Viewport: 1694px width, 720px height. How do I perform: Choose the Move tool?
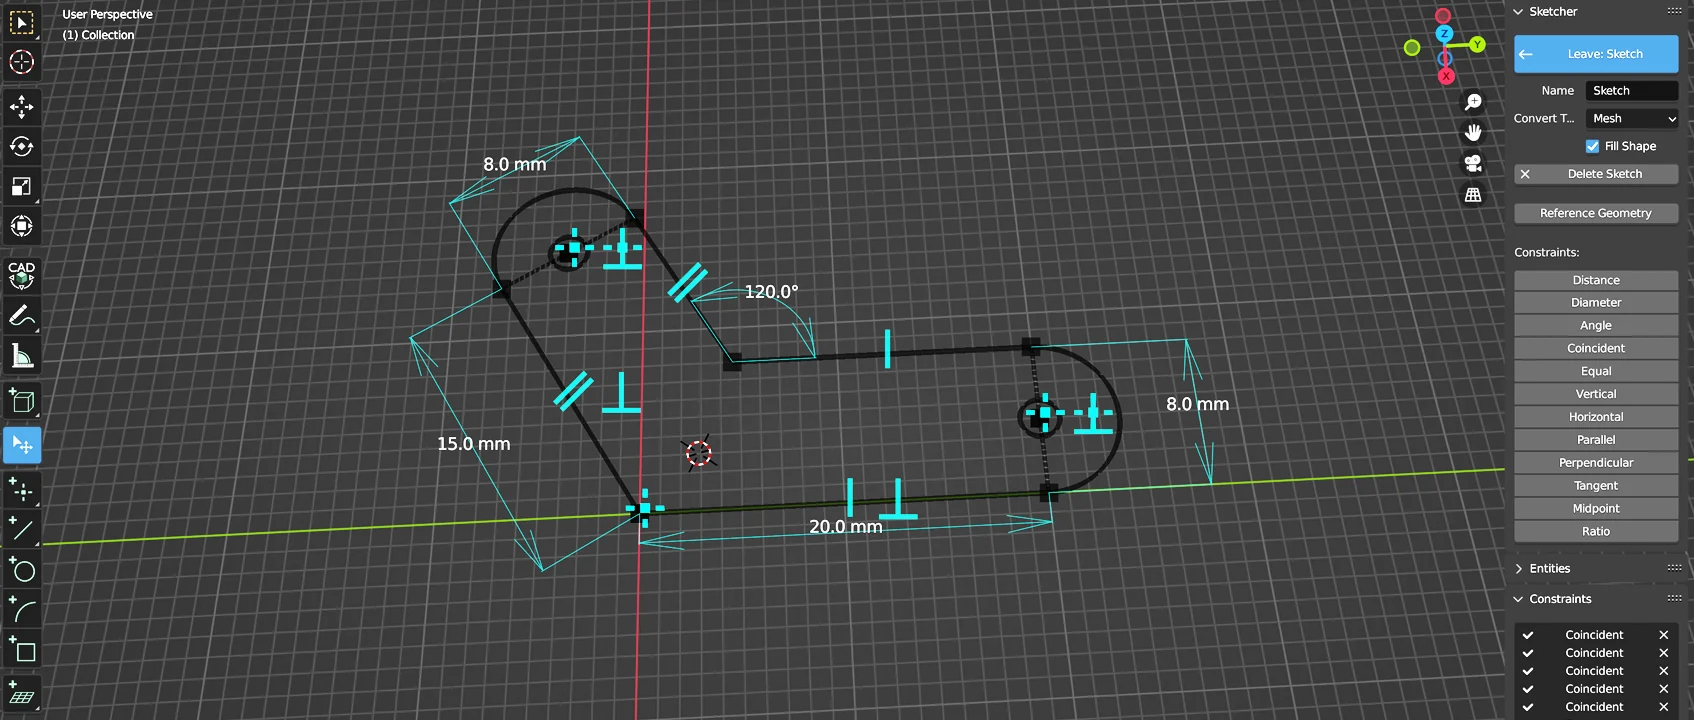point(21,106)
